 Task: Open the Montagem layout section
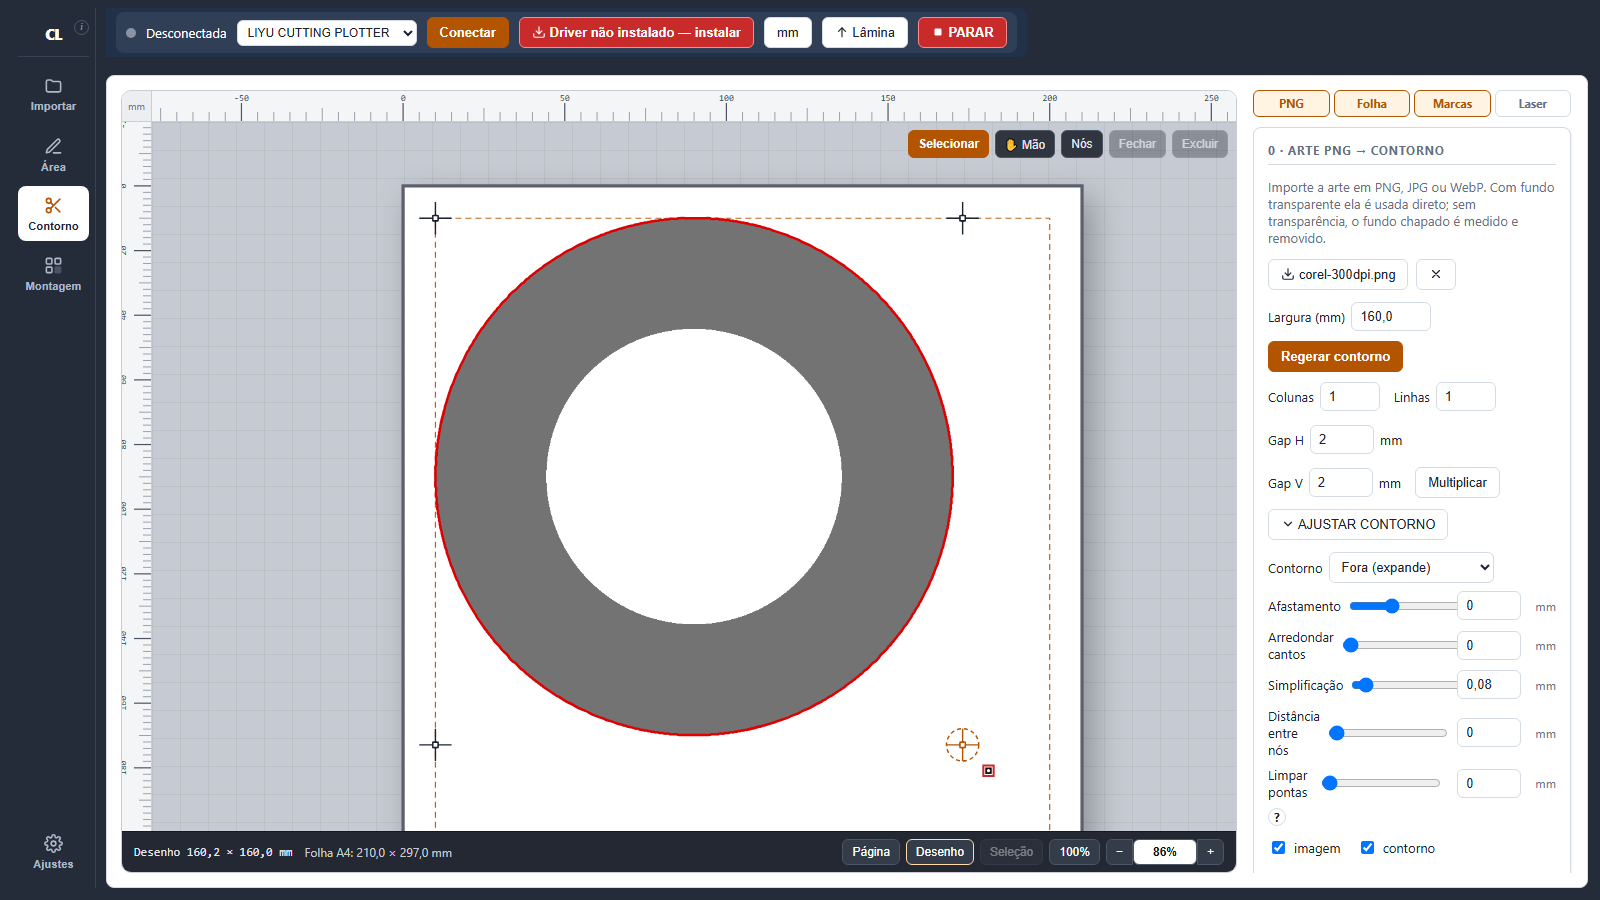(53, 274)
